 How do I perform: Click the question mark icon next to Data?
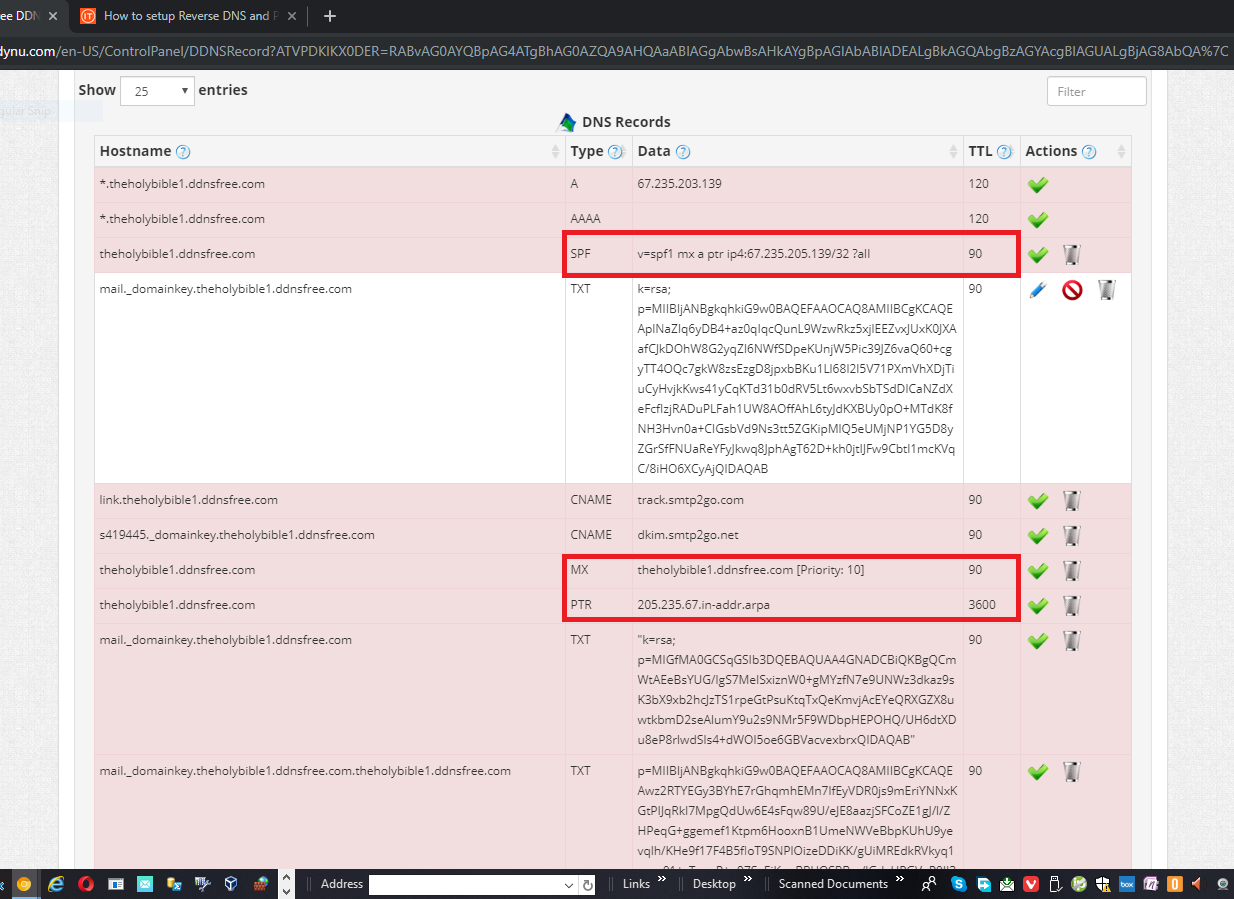tap(683, 152)
